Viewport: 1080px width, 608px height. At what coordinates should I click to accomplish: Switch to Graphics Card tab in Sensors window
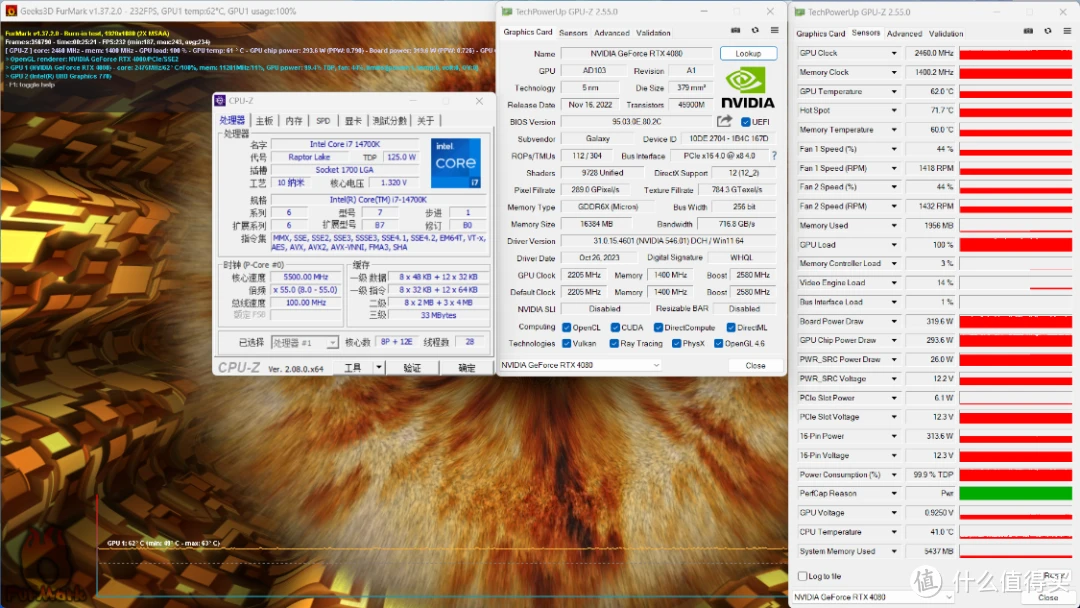[x=820, y=33]
